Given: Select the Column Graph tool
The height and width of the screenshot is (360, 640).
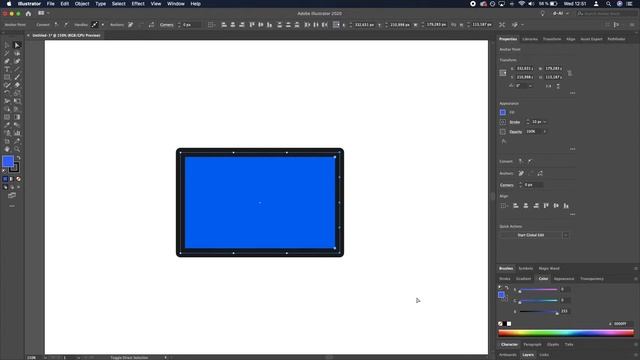Looking at the screenshot, I should 17,133.
